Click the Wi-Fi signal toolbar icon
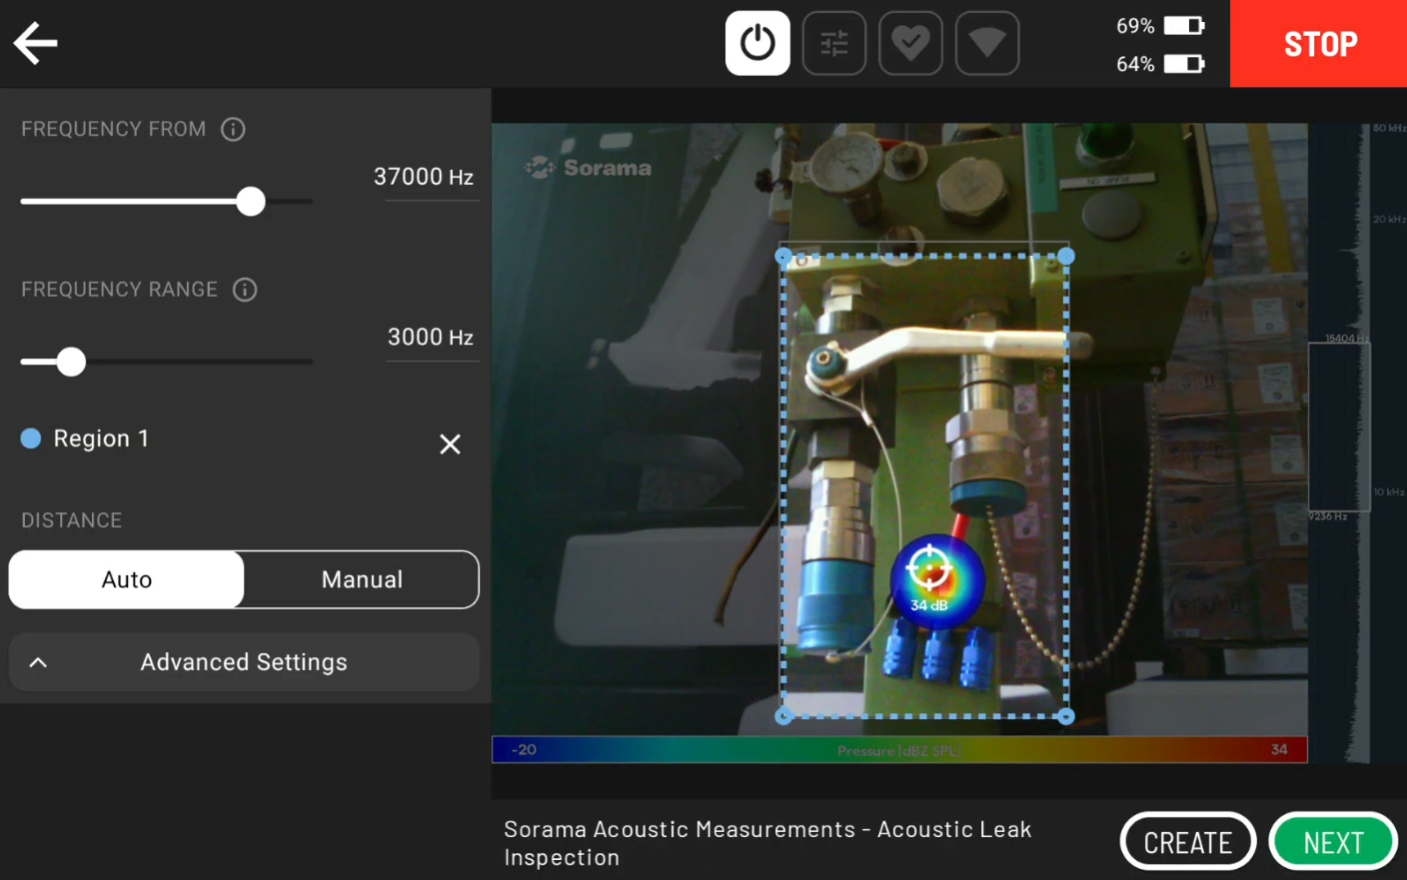Image resolution: width=1407 pixels, height=880 pixels. [x=987, y=43]
